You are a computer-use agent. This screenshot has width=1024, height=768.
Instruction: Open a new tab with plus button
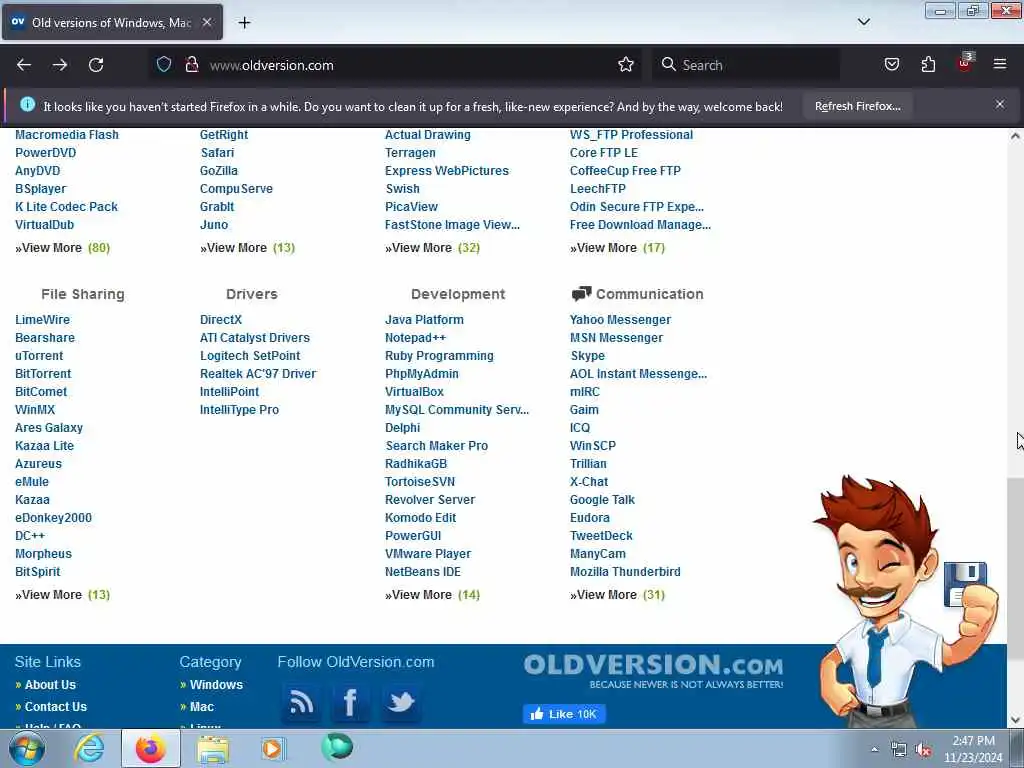click(244, 22)
